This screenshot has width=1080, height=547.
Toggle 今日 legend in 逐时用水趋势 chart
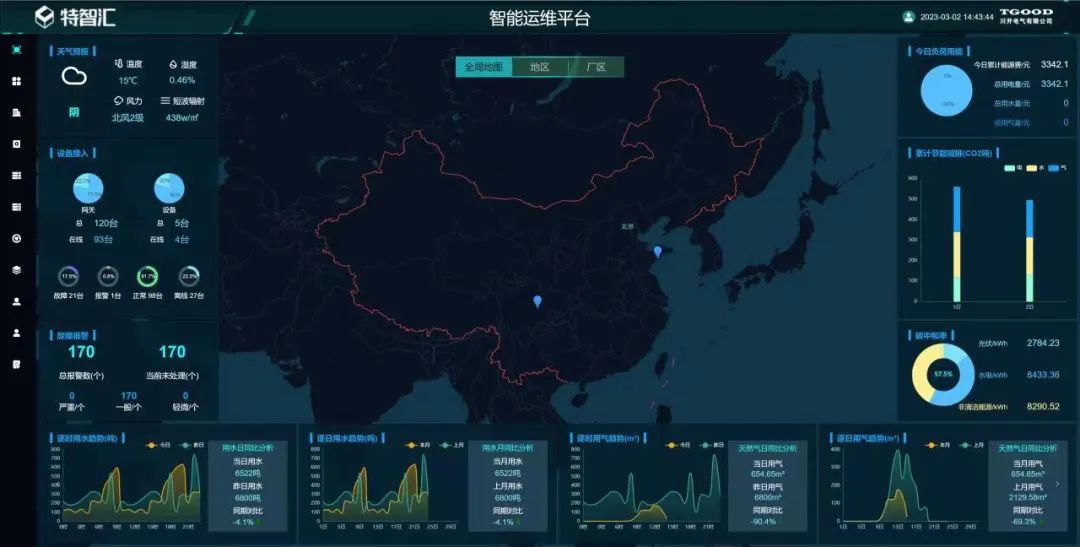click(157, 445)
